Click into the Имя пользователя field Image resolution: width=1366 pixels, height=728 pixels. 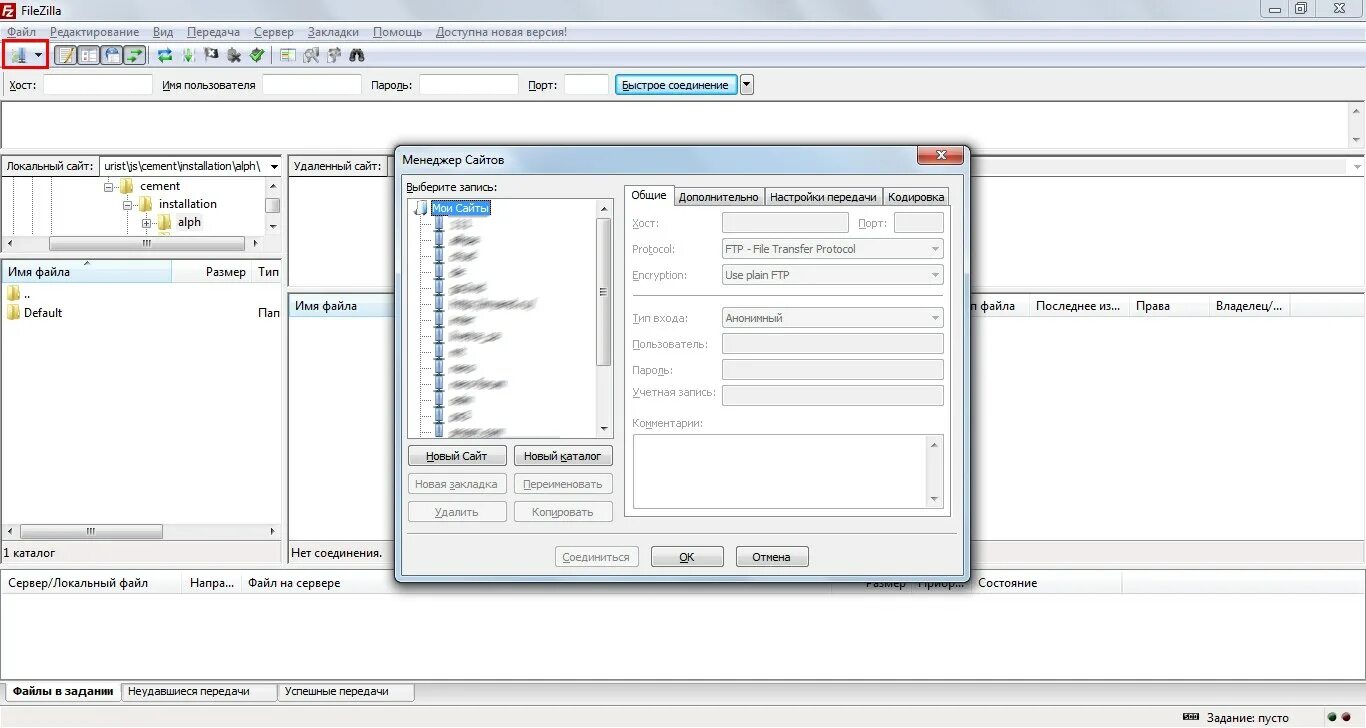312,85
